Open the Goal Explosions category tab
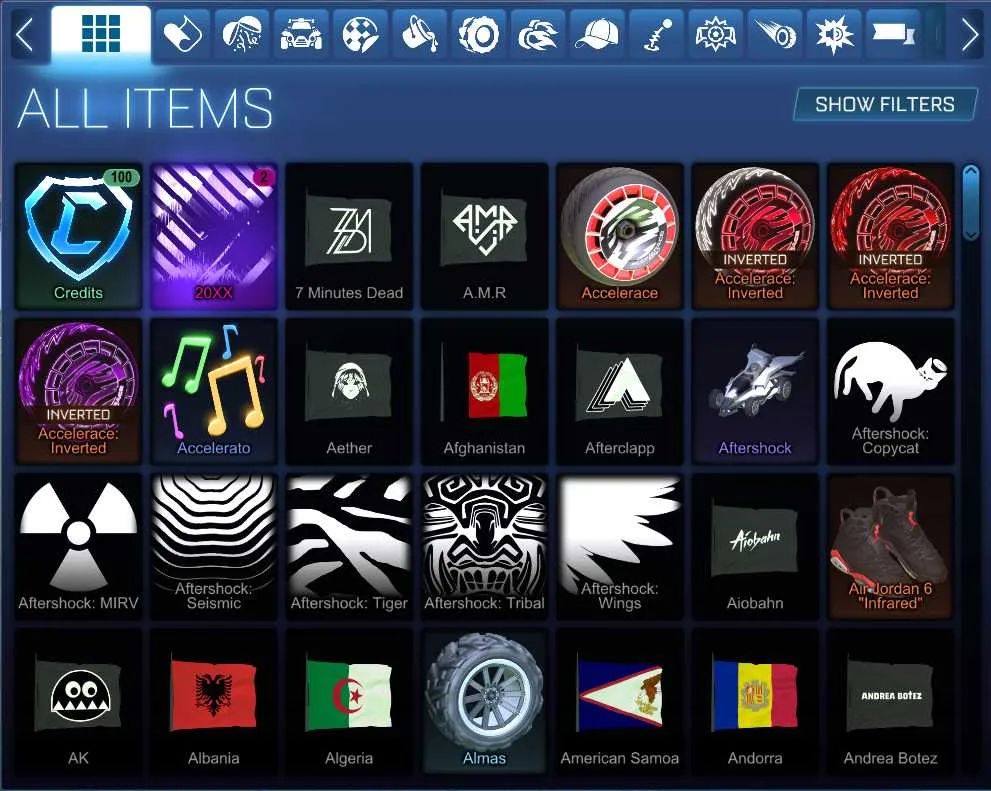Viewport: 991px width, 791px height. tap(716, 33)
